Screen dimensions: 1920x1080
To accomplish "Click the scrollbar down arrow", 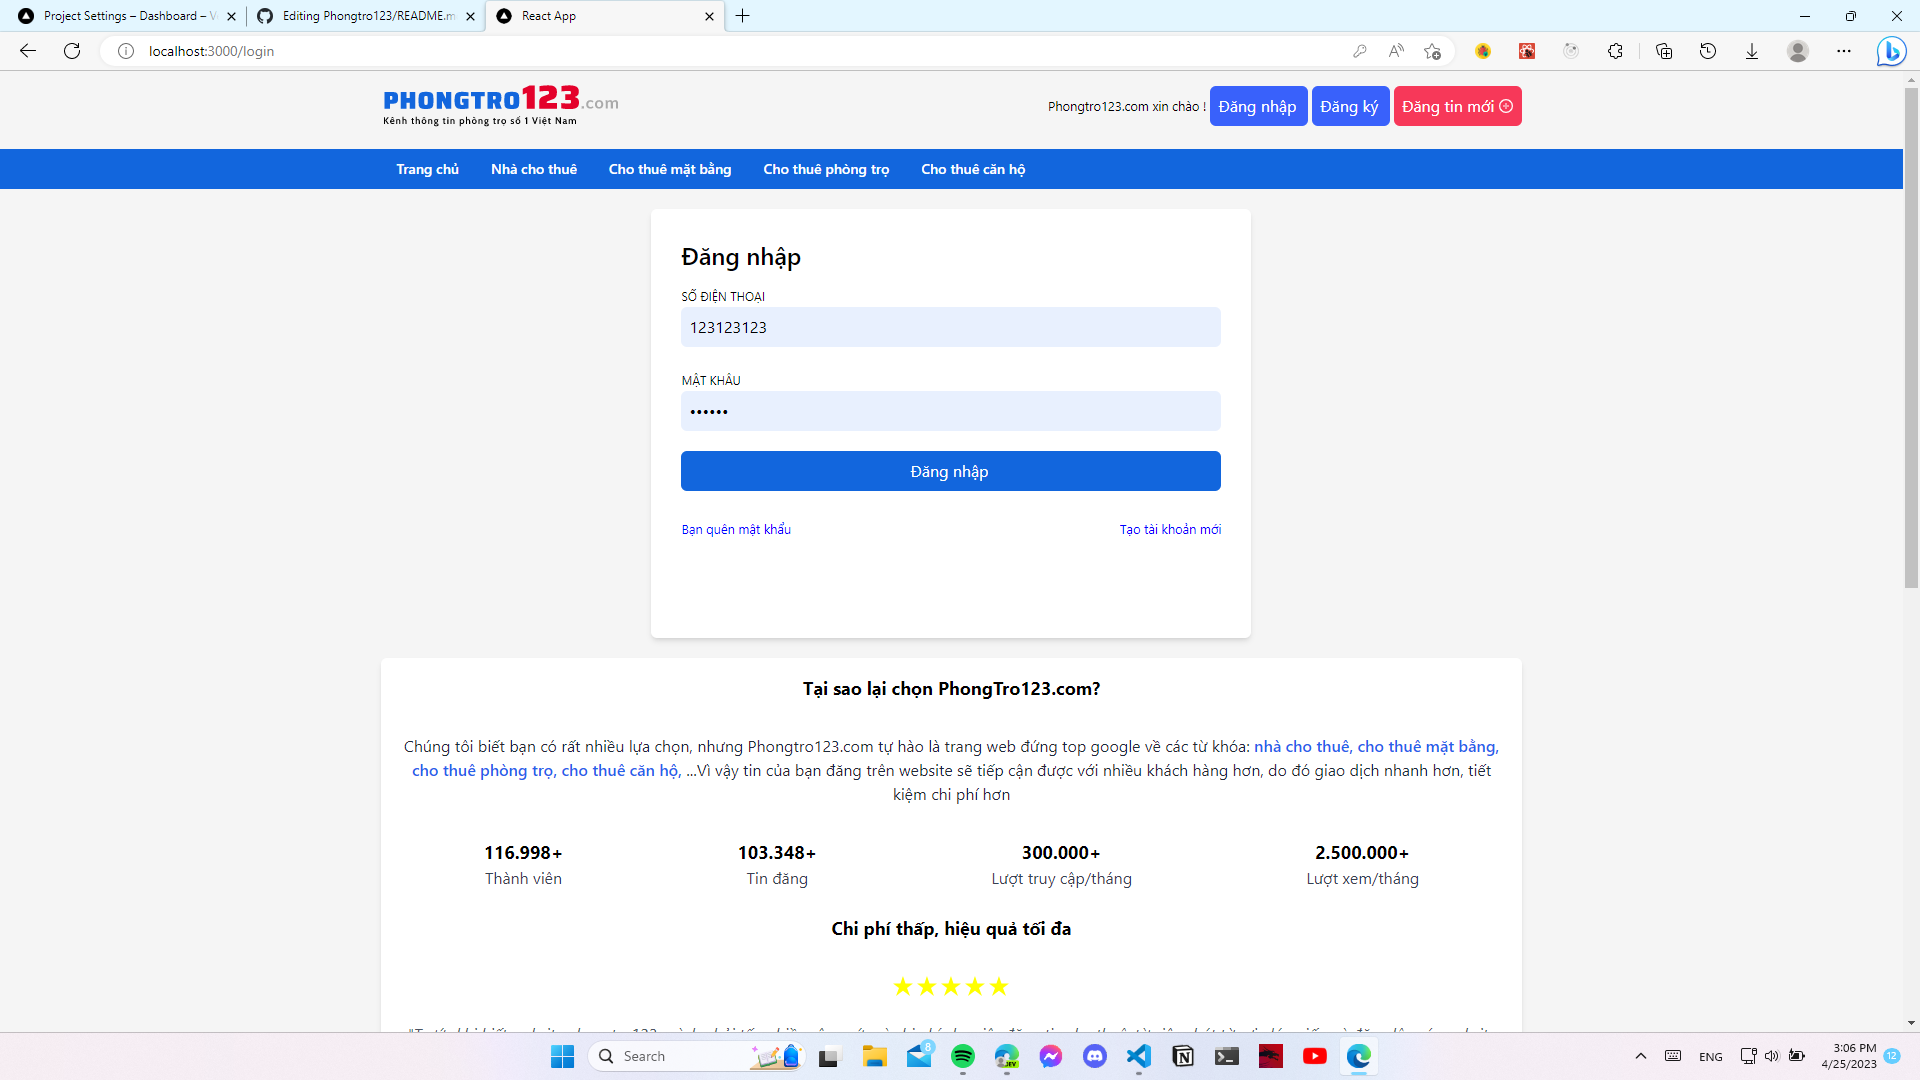I will click(1911, 1023).
